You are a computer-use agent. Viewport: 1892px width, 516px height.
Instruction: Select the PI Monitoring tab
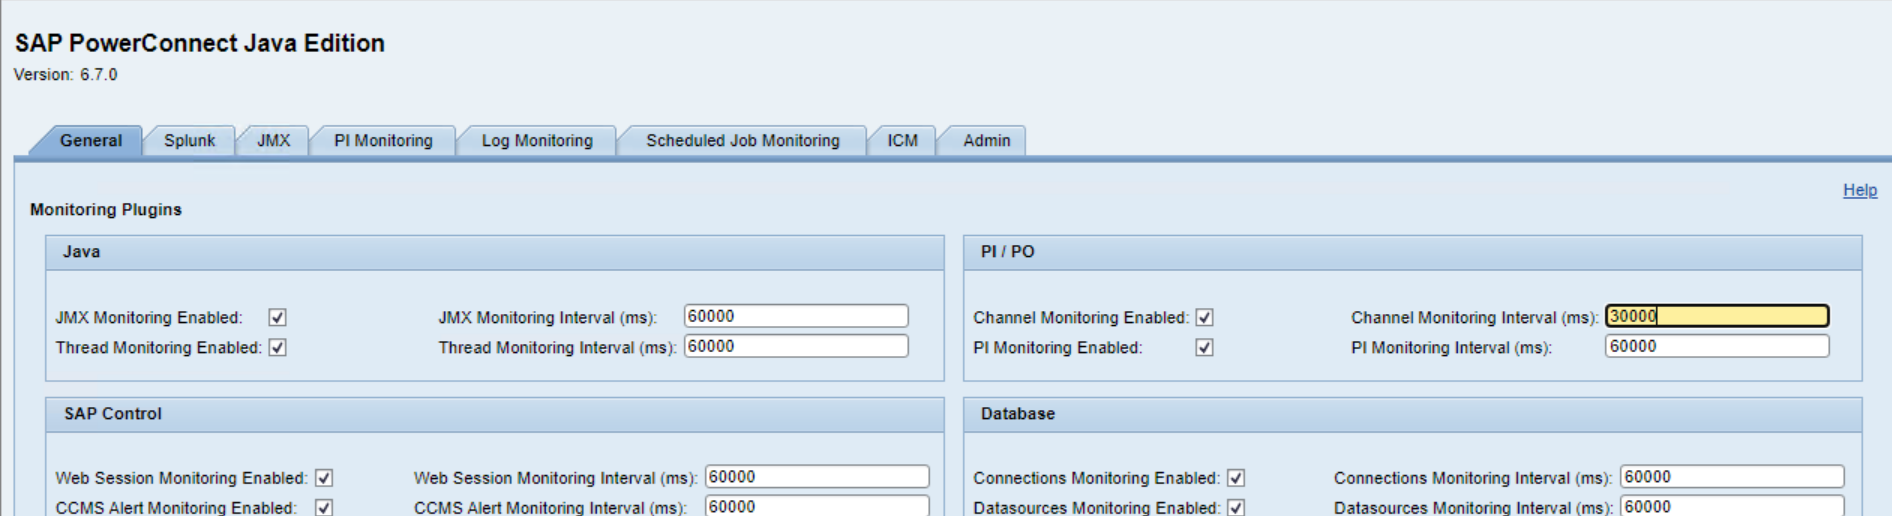coord(383,141)
